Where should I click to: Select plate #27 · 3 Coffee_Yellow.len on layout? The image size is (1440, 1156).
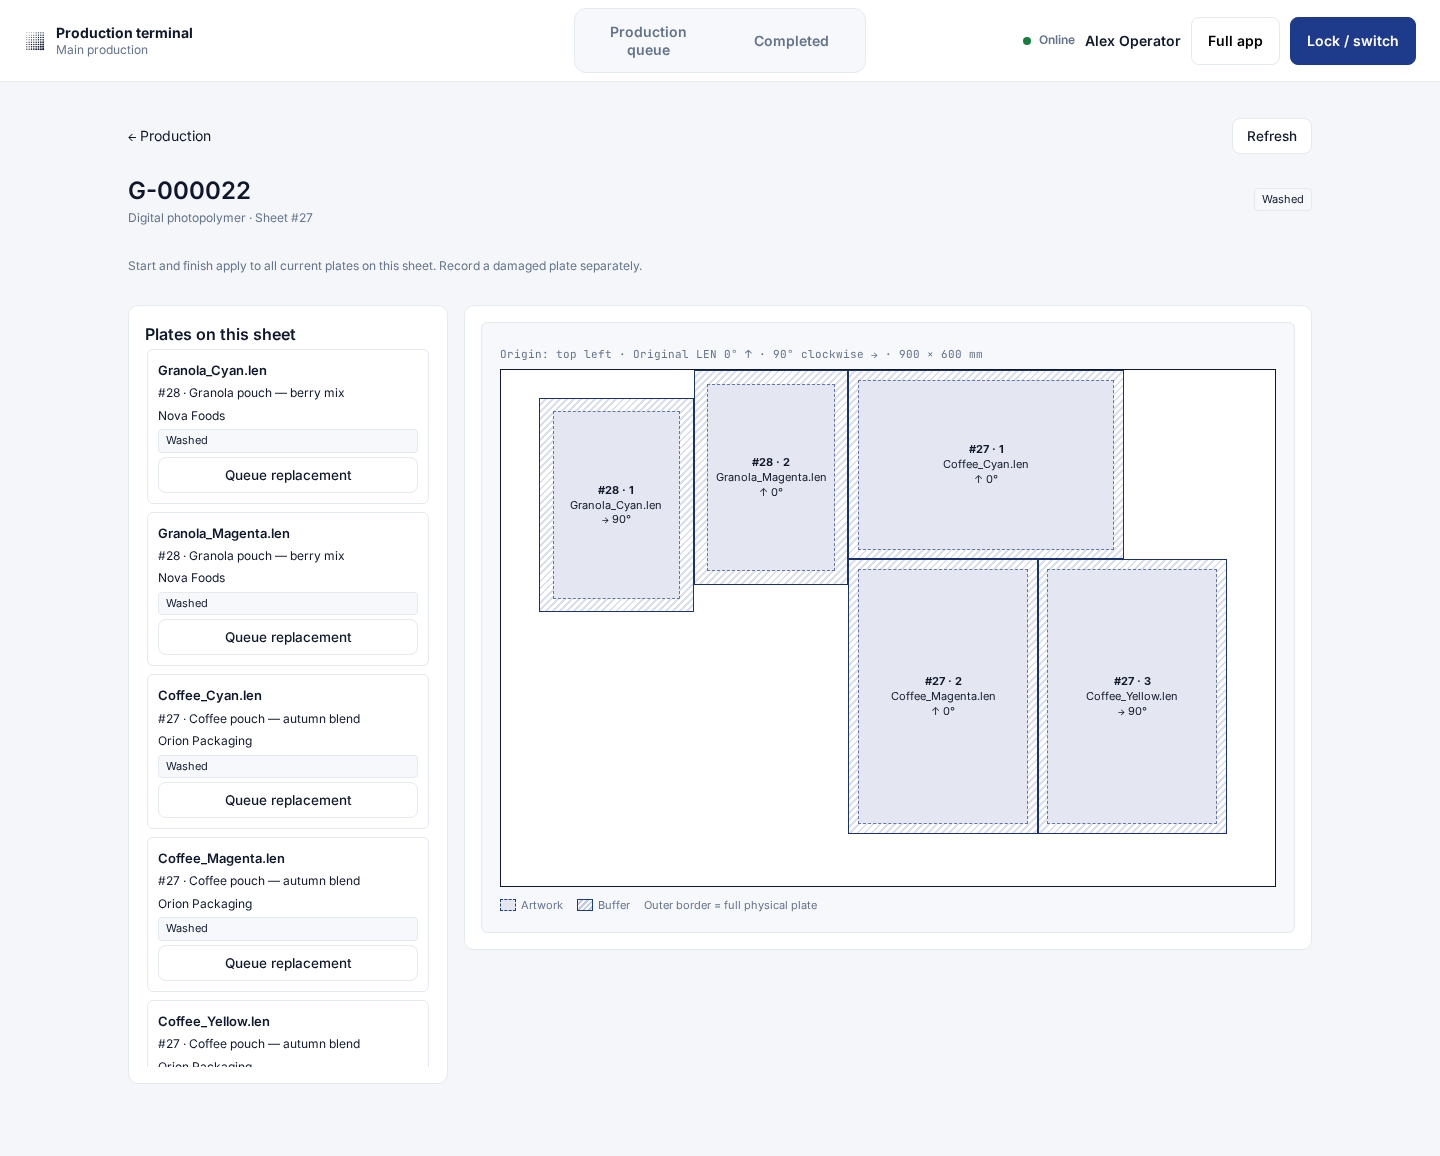pyautogui.click(x=1132, y=696)
